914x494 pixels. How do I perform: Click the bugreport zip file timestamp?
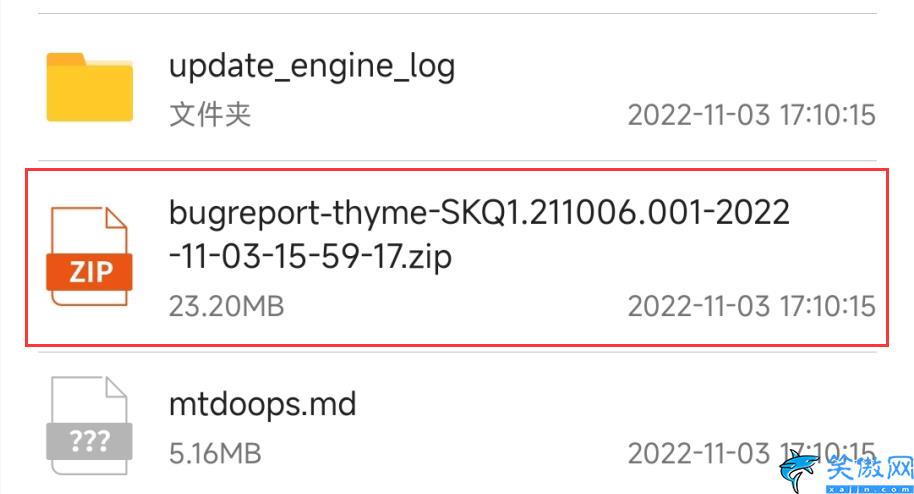tap(751, 306)
